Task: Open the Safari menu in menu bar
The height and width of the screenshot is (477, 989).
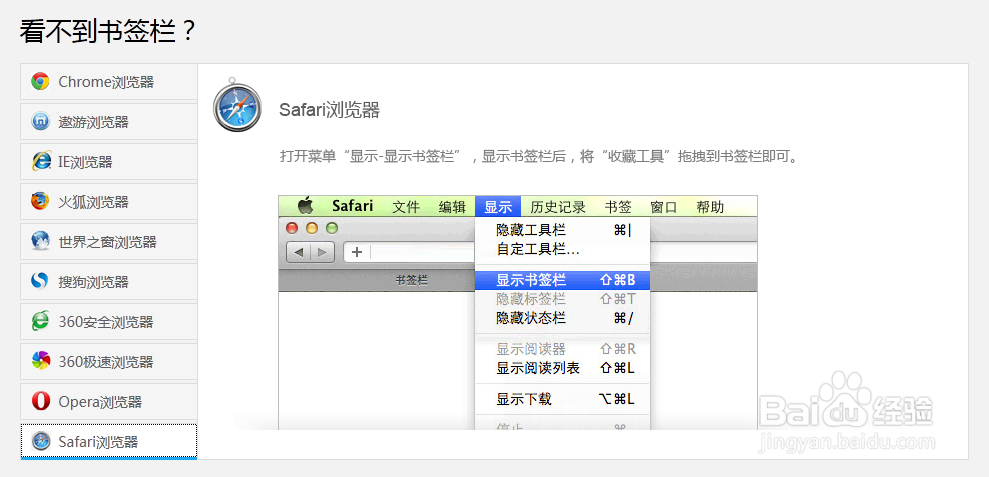Action: (x=353, y=206)
